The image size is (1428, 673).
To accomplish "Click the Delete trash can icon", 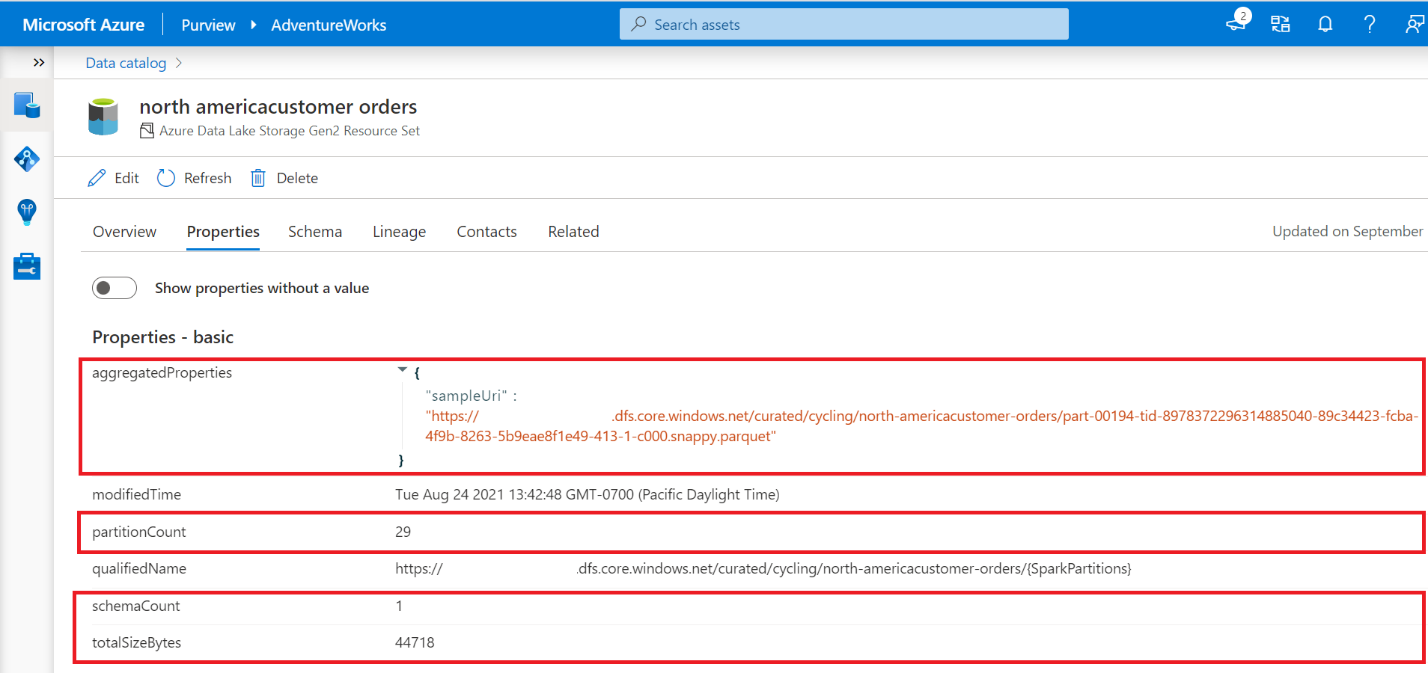I will click(x=258, y=178).
